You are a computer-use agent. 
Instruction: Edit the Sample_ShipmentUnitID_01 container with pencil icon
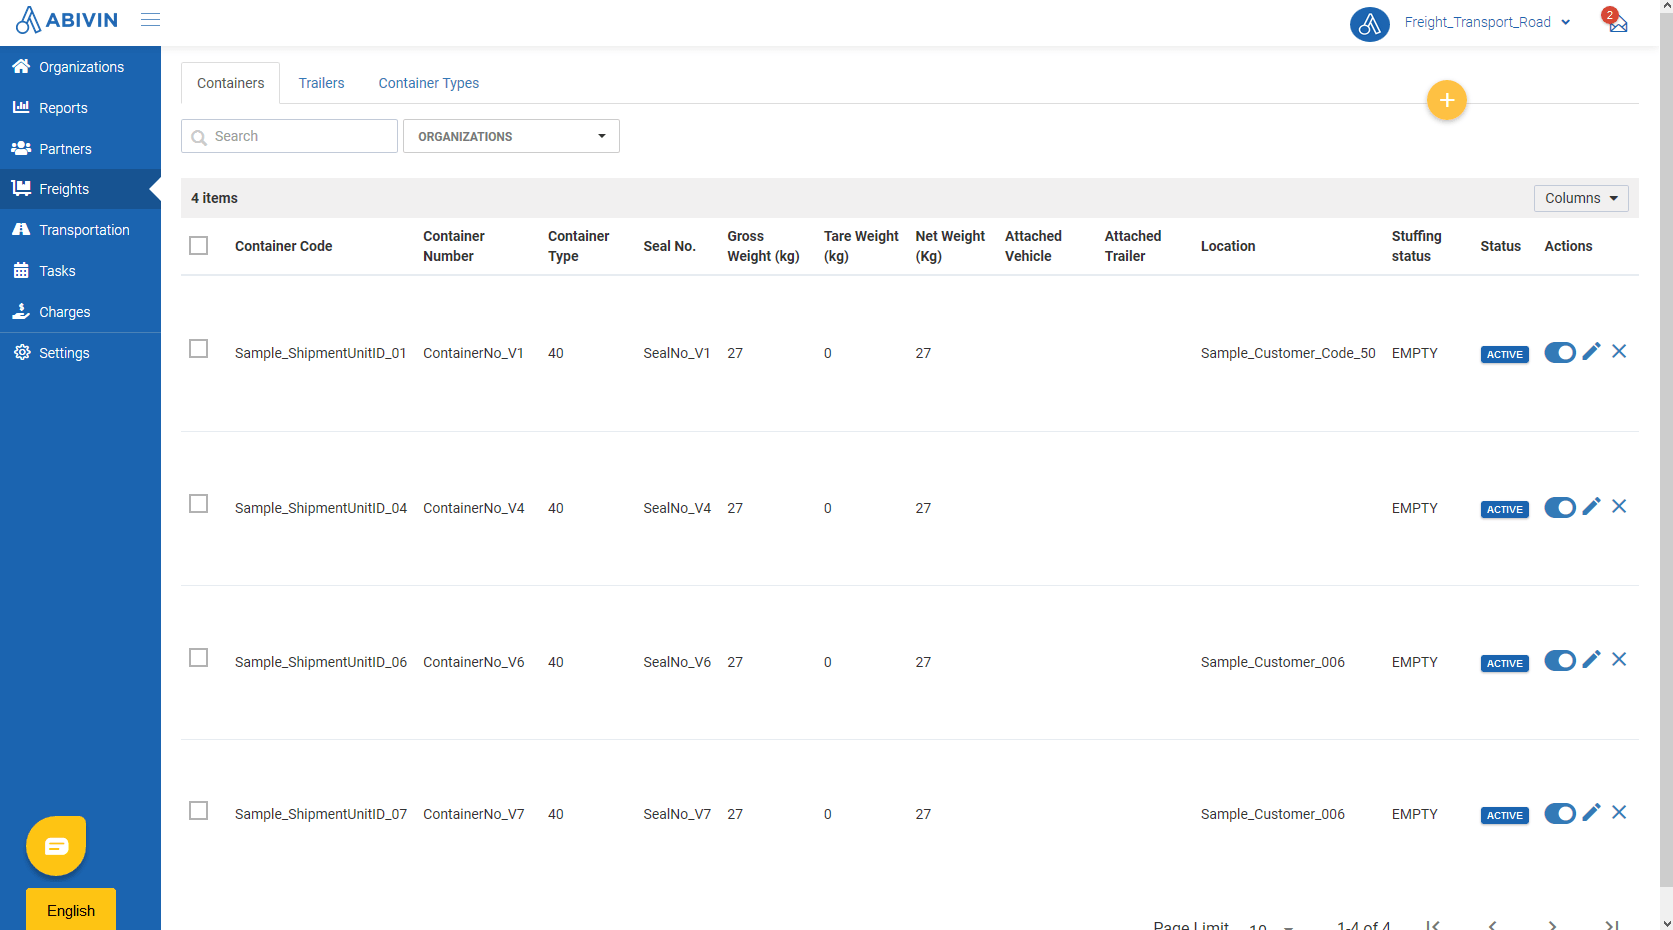[1591, 352]
